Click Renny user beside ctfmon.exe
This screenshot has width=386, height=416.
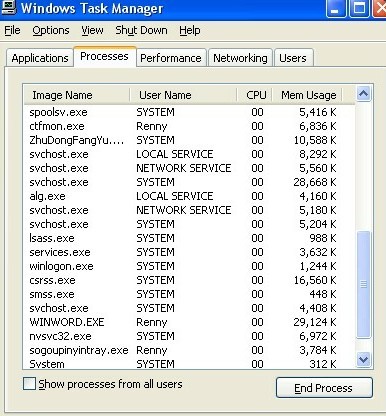point(152,127)
